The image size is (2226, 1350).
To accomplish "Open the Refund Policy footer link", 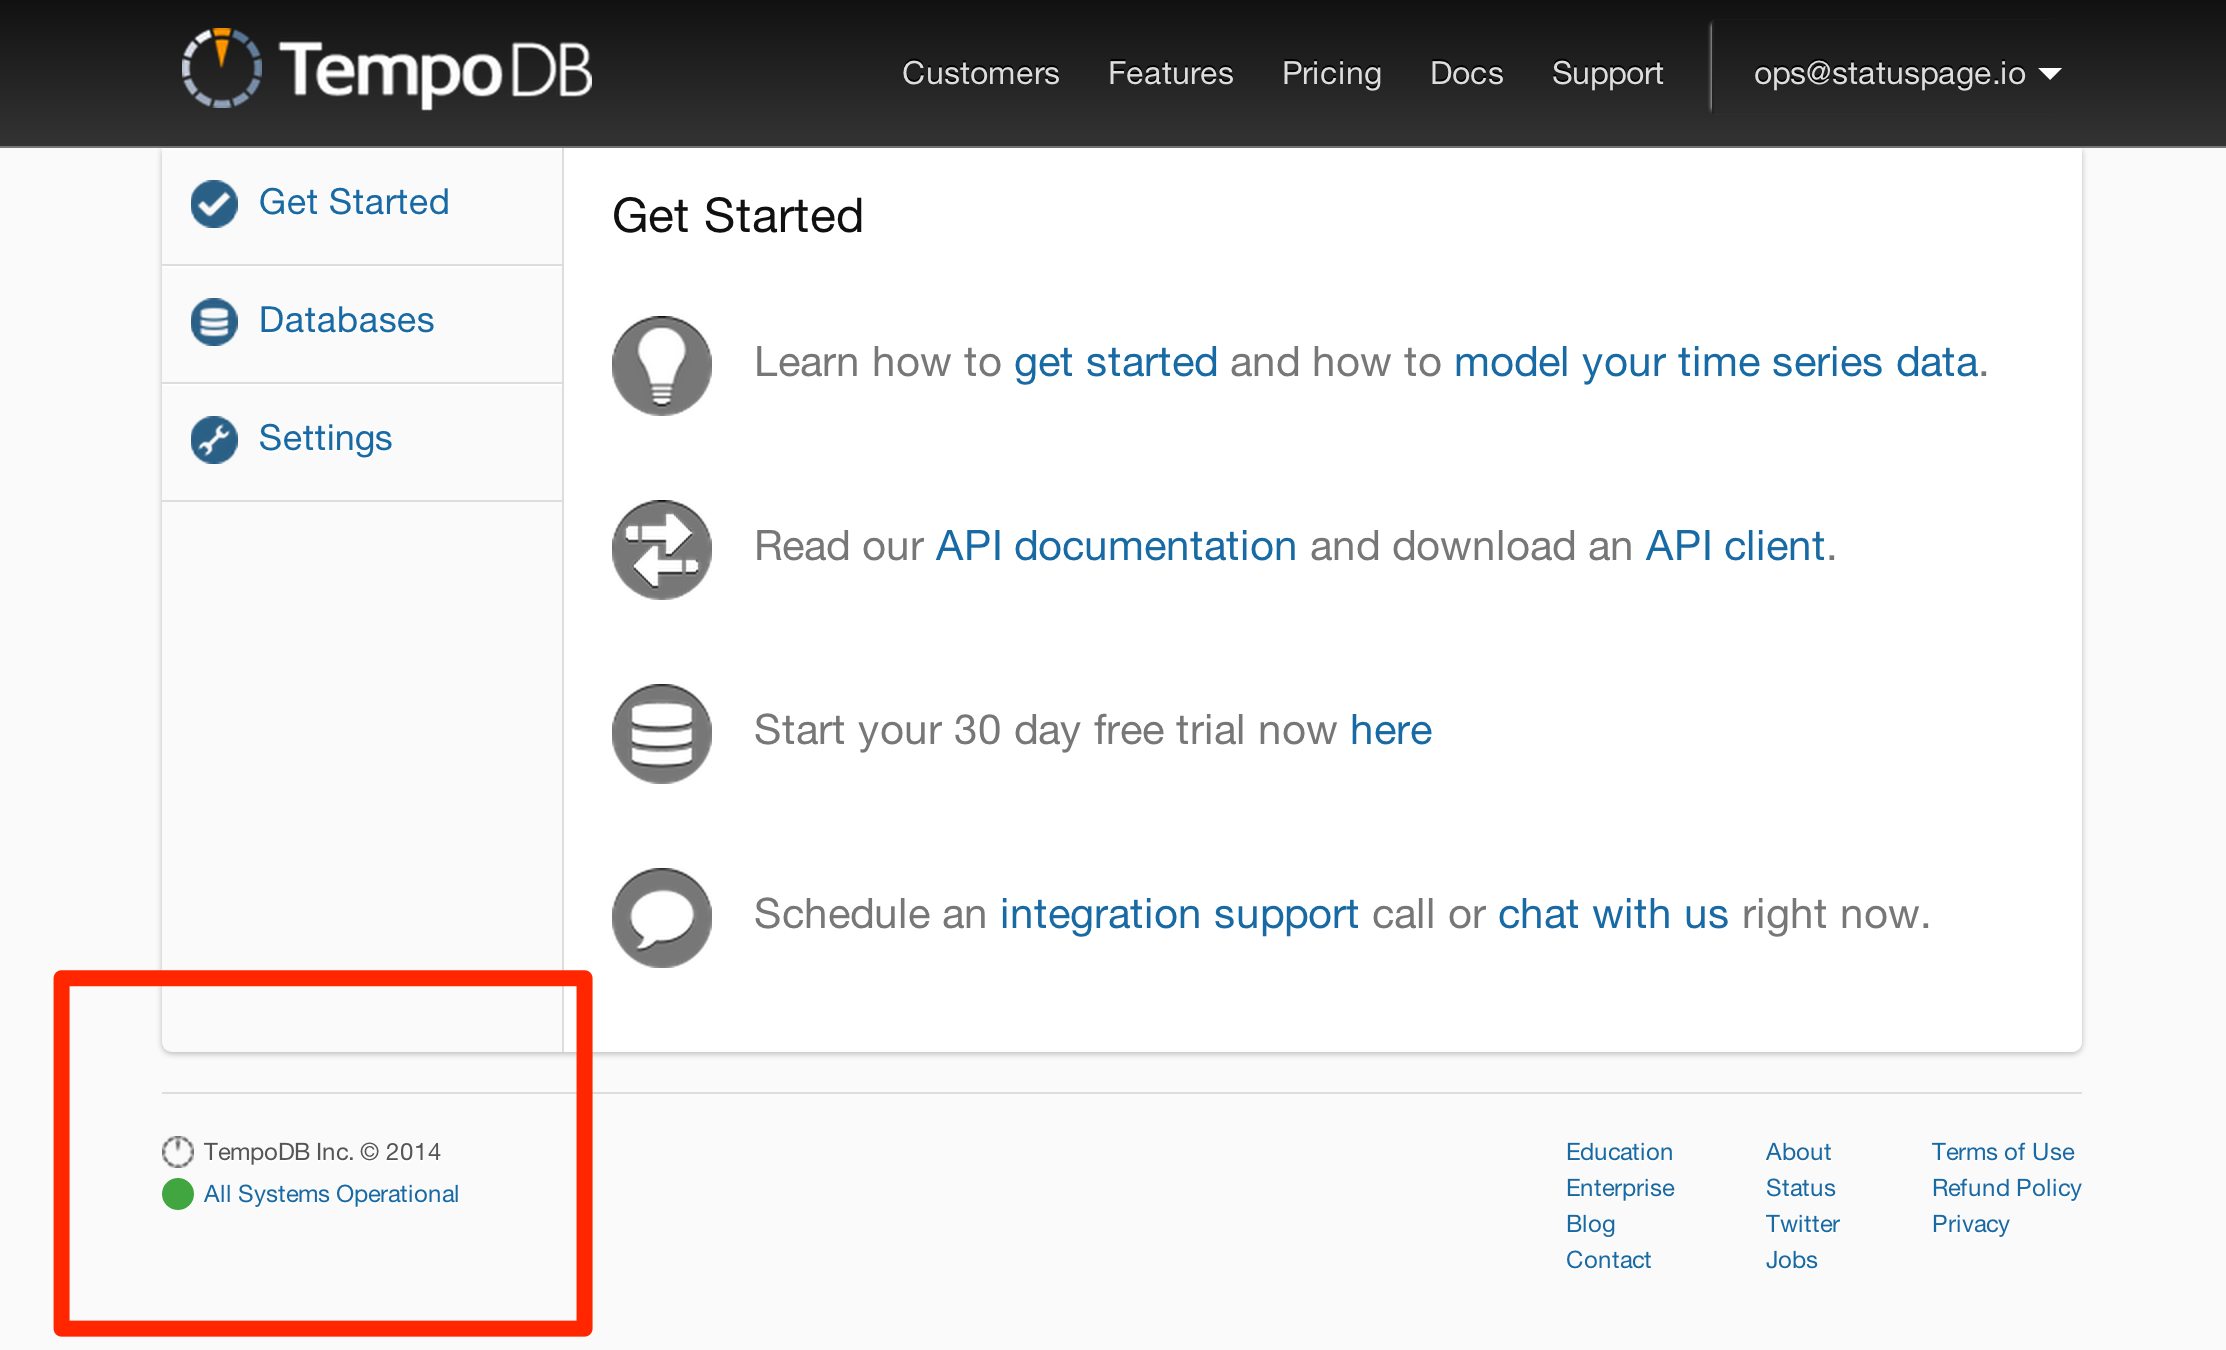I will [2006, 1188].
